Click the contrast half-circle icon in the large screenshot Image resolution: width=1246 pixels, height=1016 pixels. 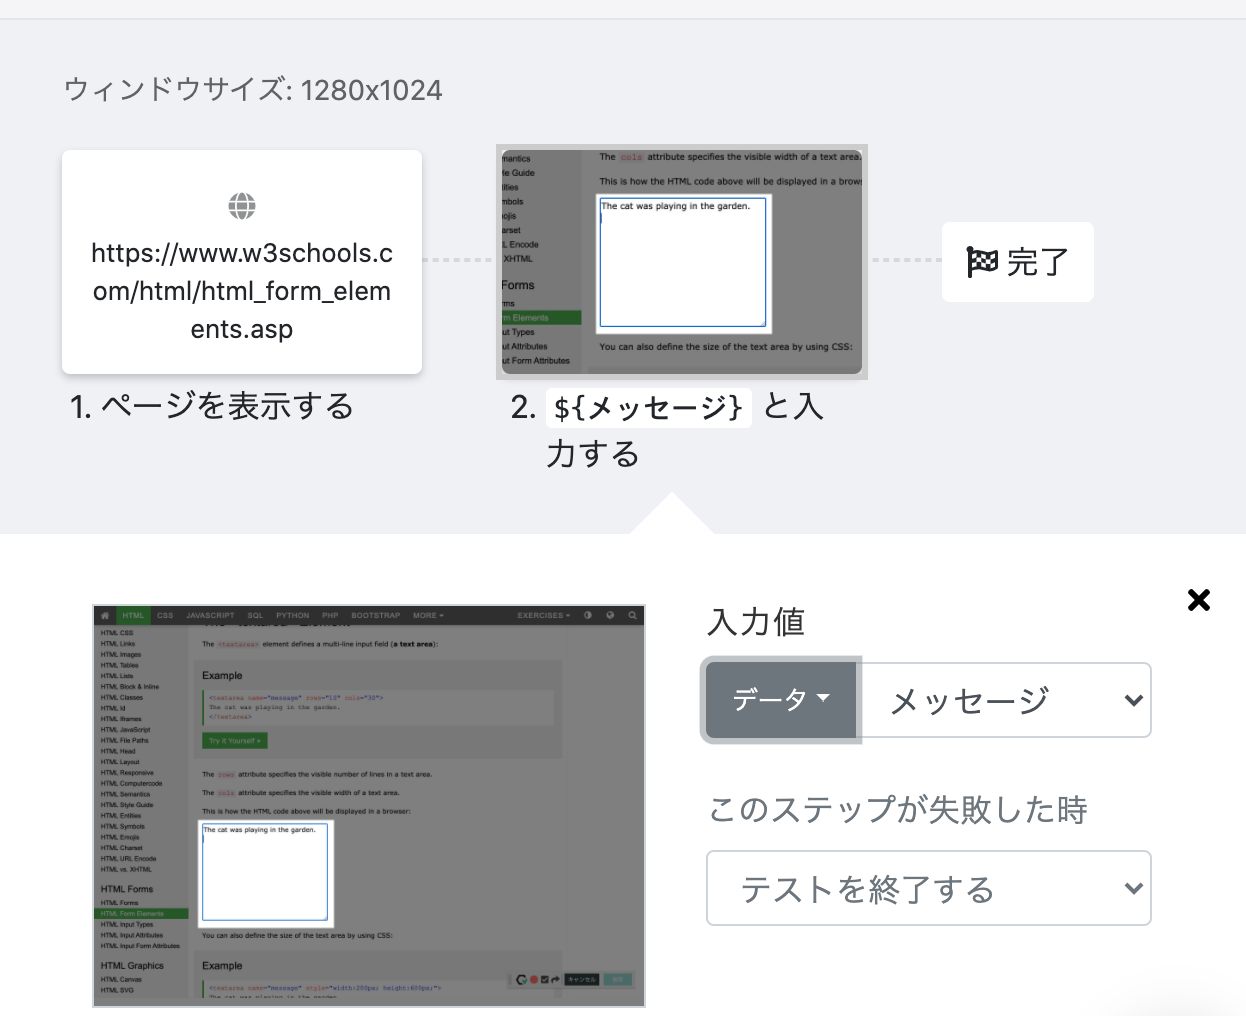tap(588, 616)
